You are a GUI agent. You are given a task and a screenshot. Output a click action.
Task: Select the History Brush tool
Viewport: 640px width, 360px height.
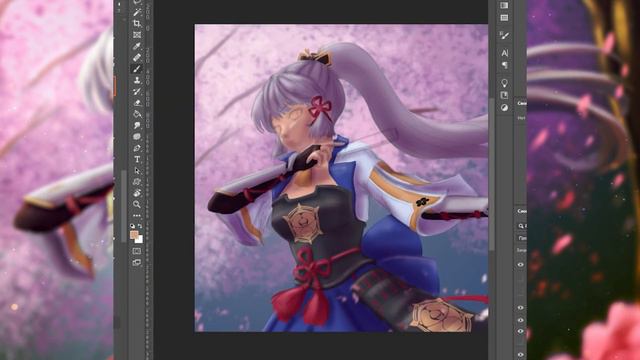pyautogui.click(x=137, y=91)
